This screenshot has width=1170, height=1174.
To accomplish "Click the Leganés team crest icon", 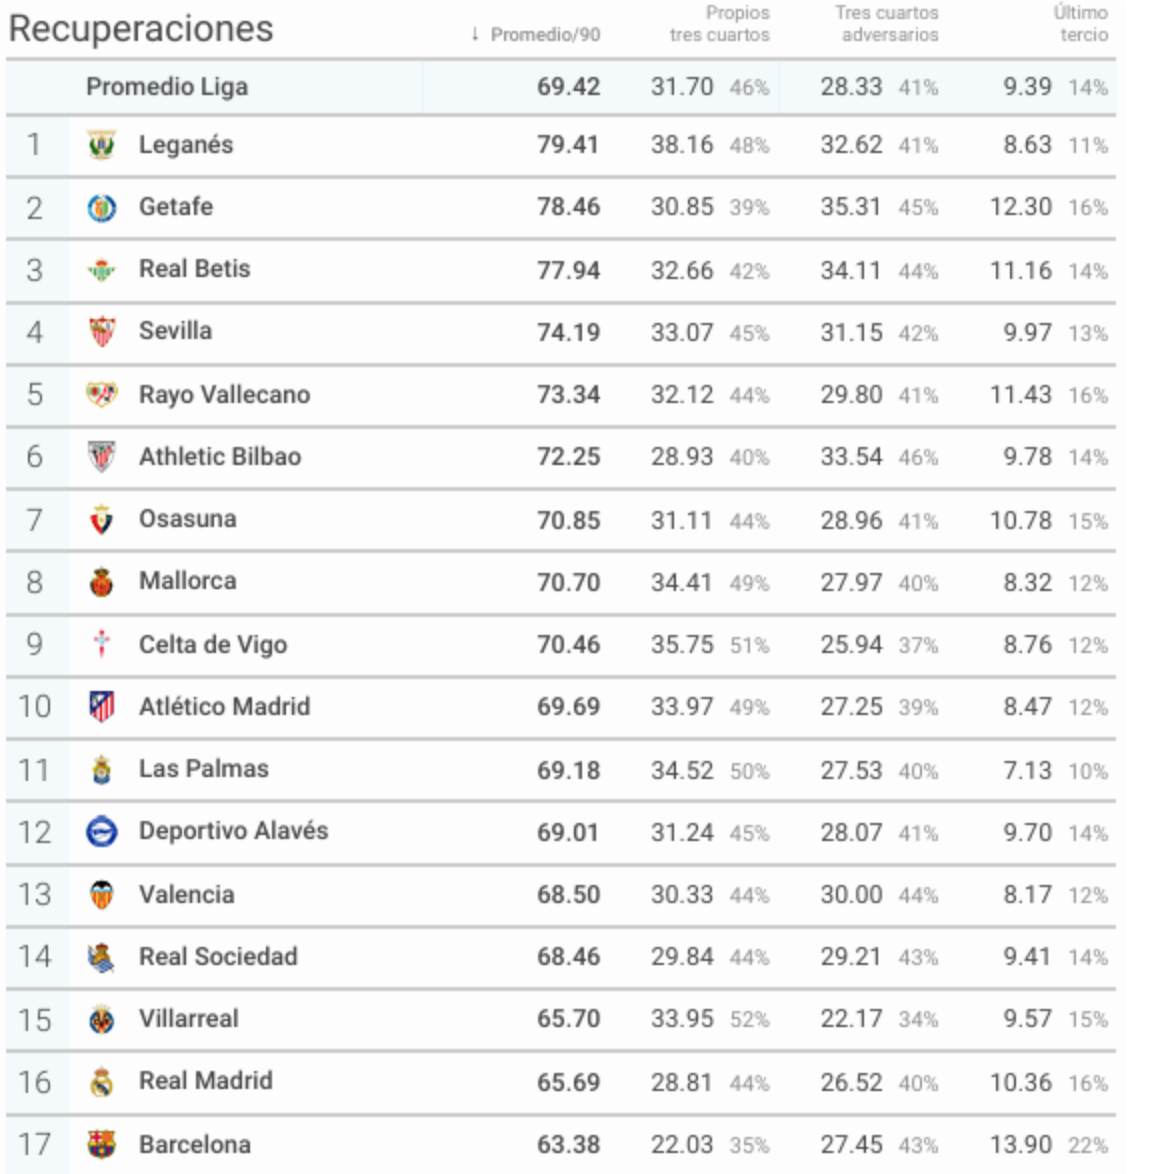I will click(102, 145).
